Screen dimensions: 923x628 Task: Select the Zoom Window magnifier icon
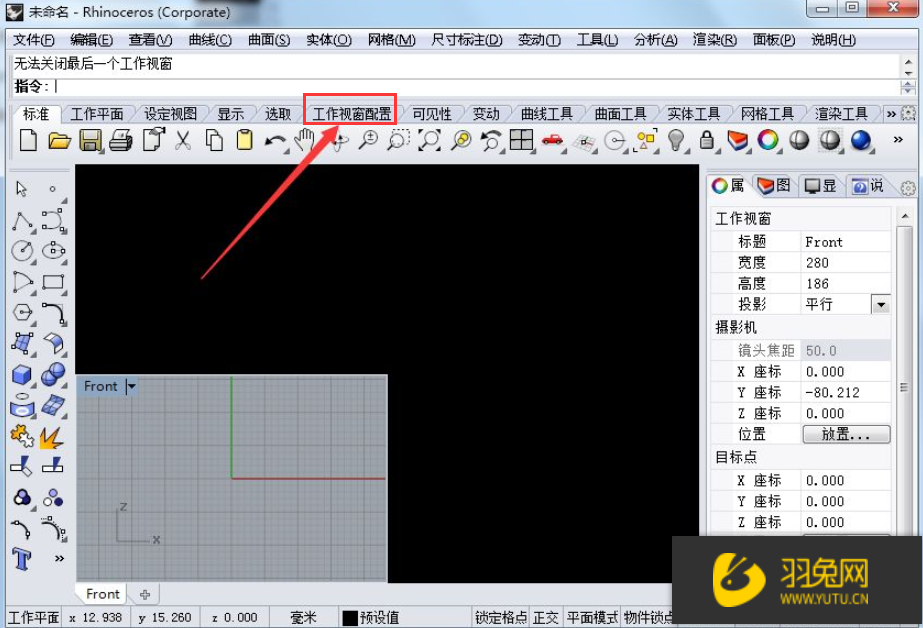399,141
